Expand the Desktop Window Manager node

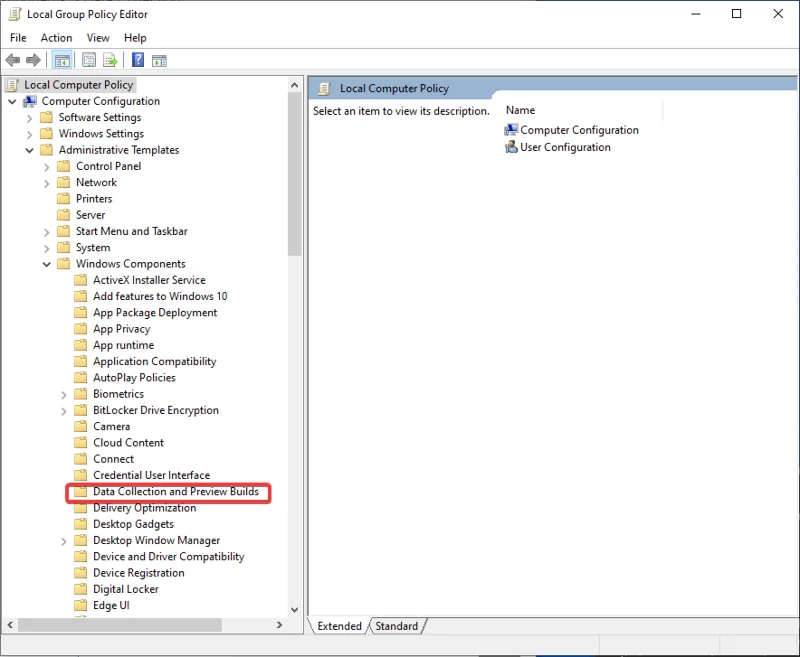click(64, 541)
